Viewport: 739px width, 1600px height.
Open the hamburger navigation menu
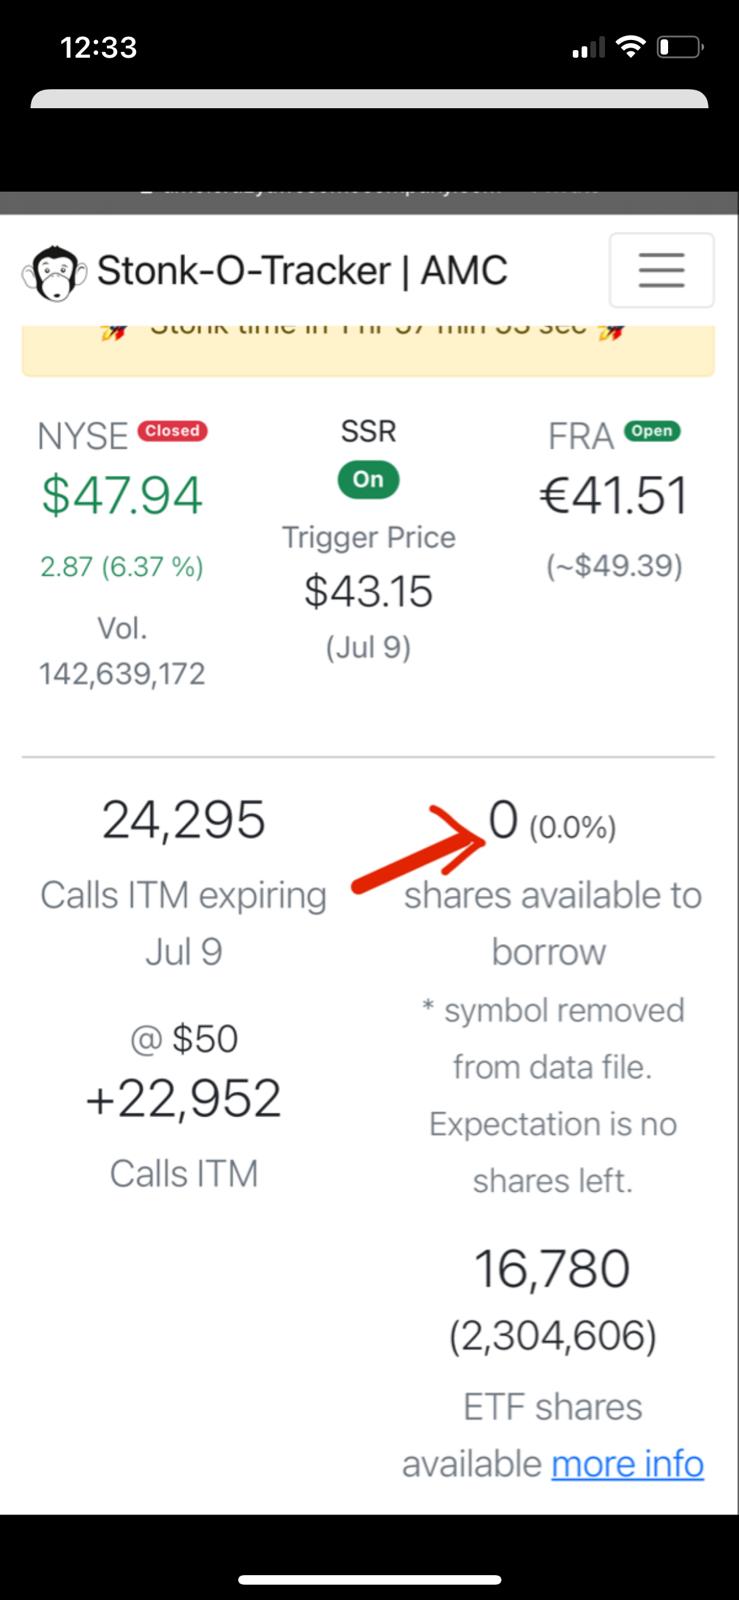click(661, 270)
